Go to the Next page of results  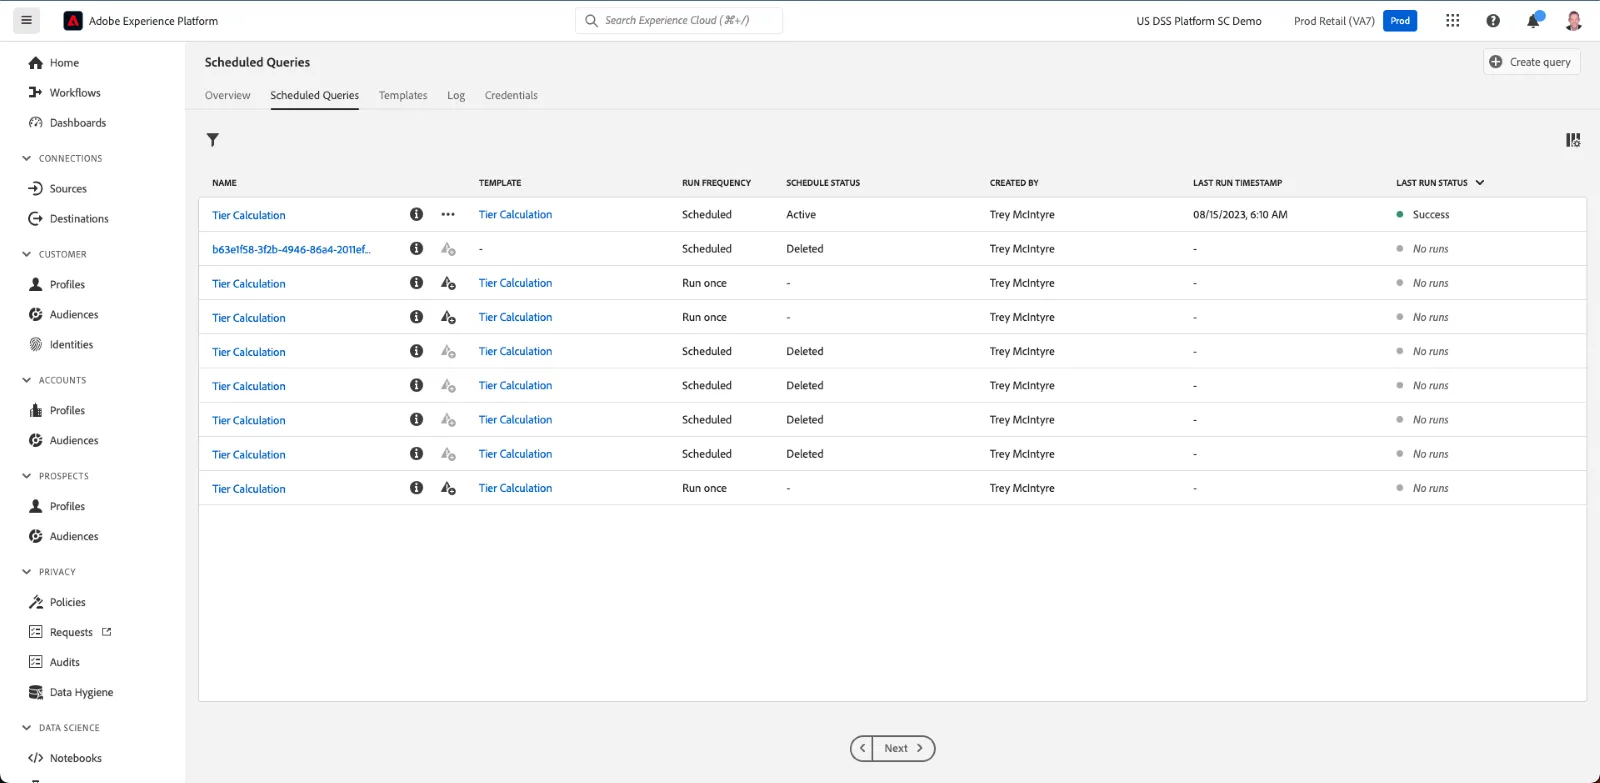903,748
